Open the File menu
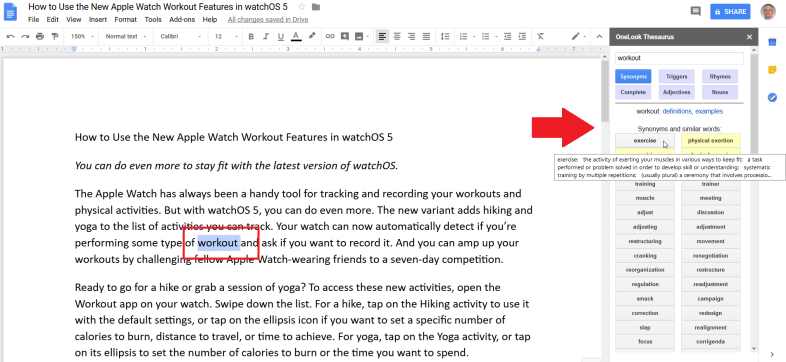The width and height of the screenshot is (786, 362). (x=34, y=20)
